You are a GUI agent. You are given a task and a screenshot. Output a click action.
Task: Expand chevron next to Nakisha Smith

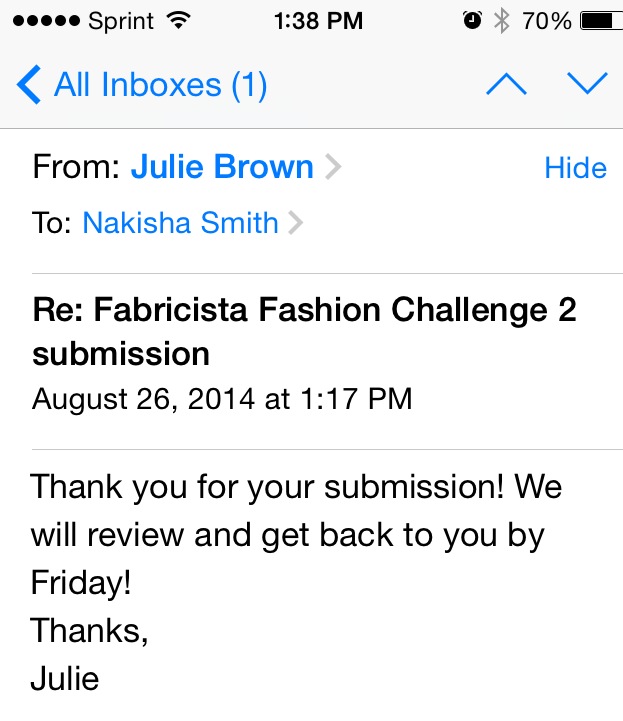coord(295,223)
